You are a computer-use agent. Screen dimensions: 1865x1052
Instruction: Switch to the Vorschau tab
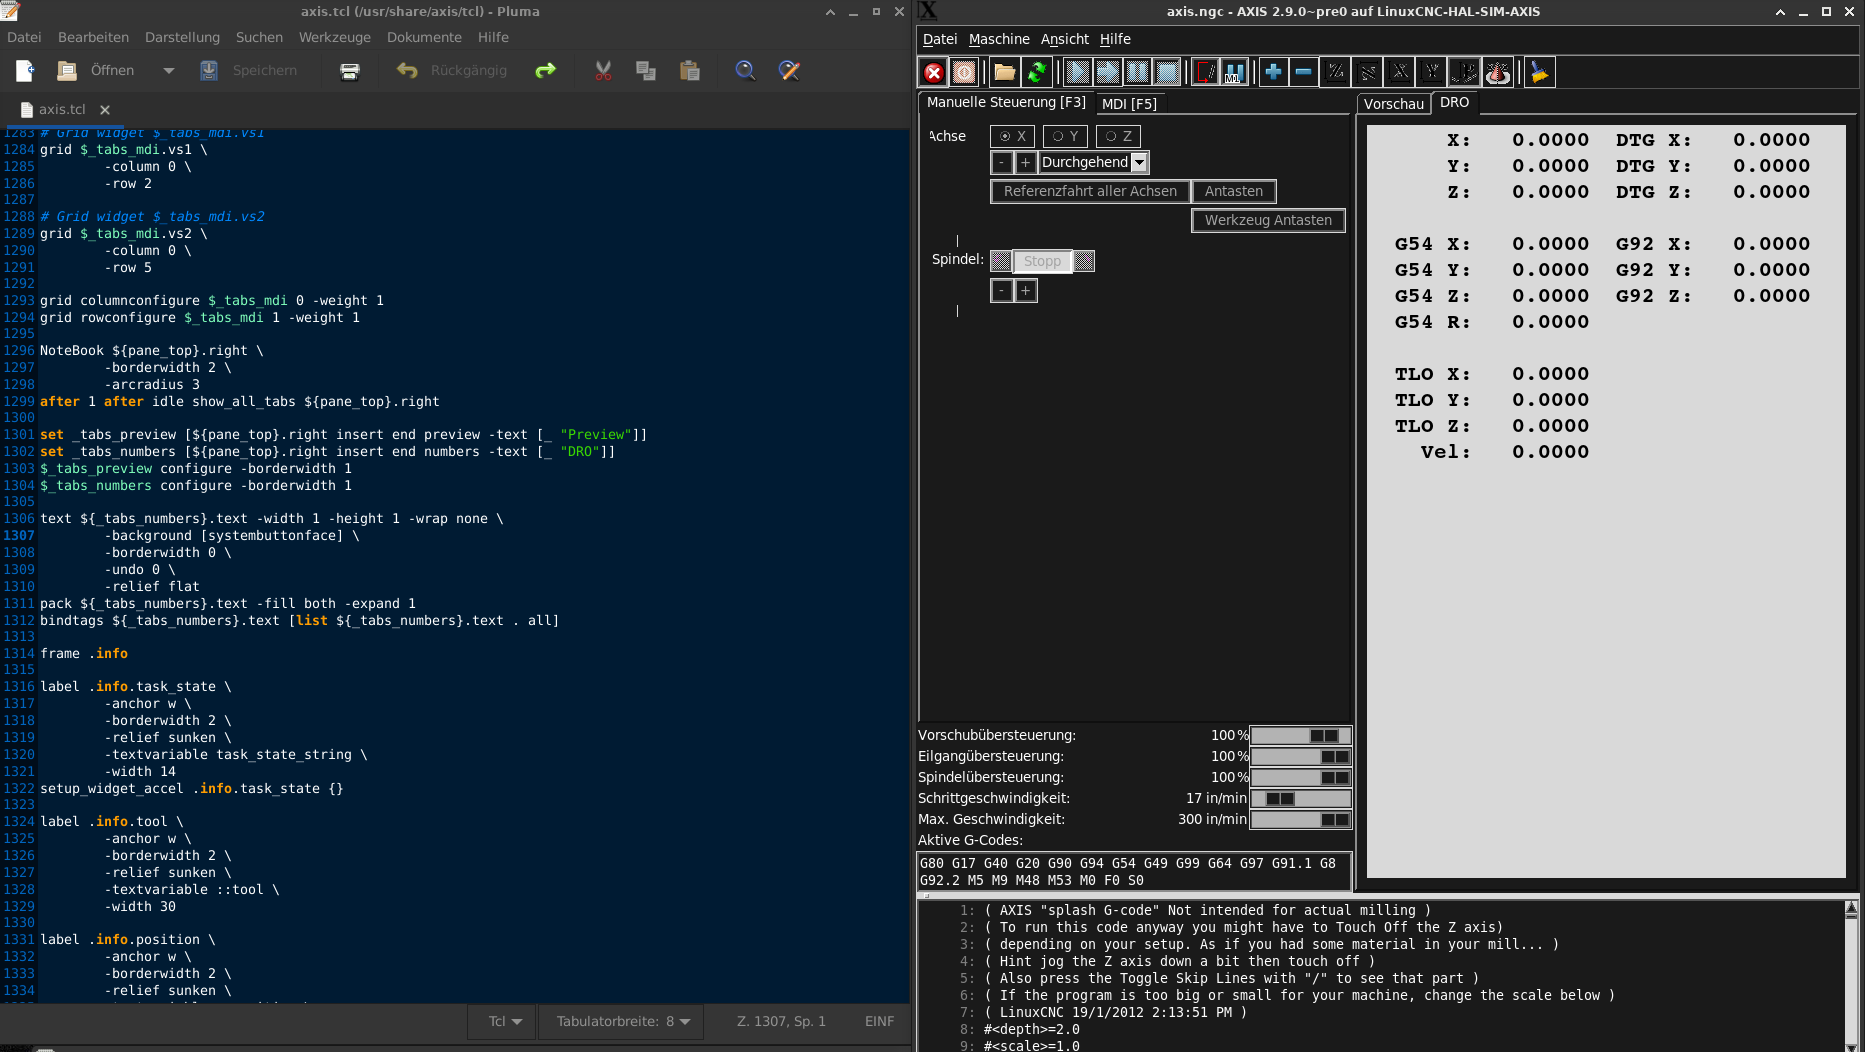[x=1393, y=103]
